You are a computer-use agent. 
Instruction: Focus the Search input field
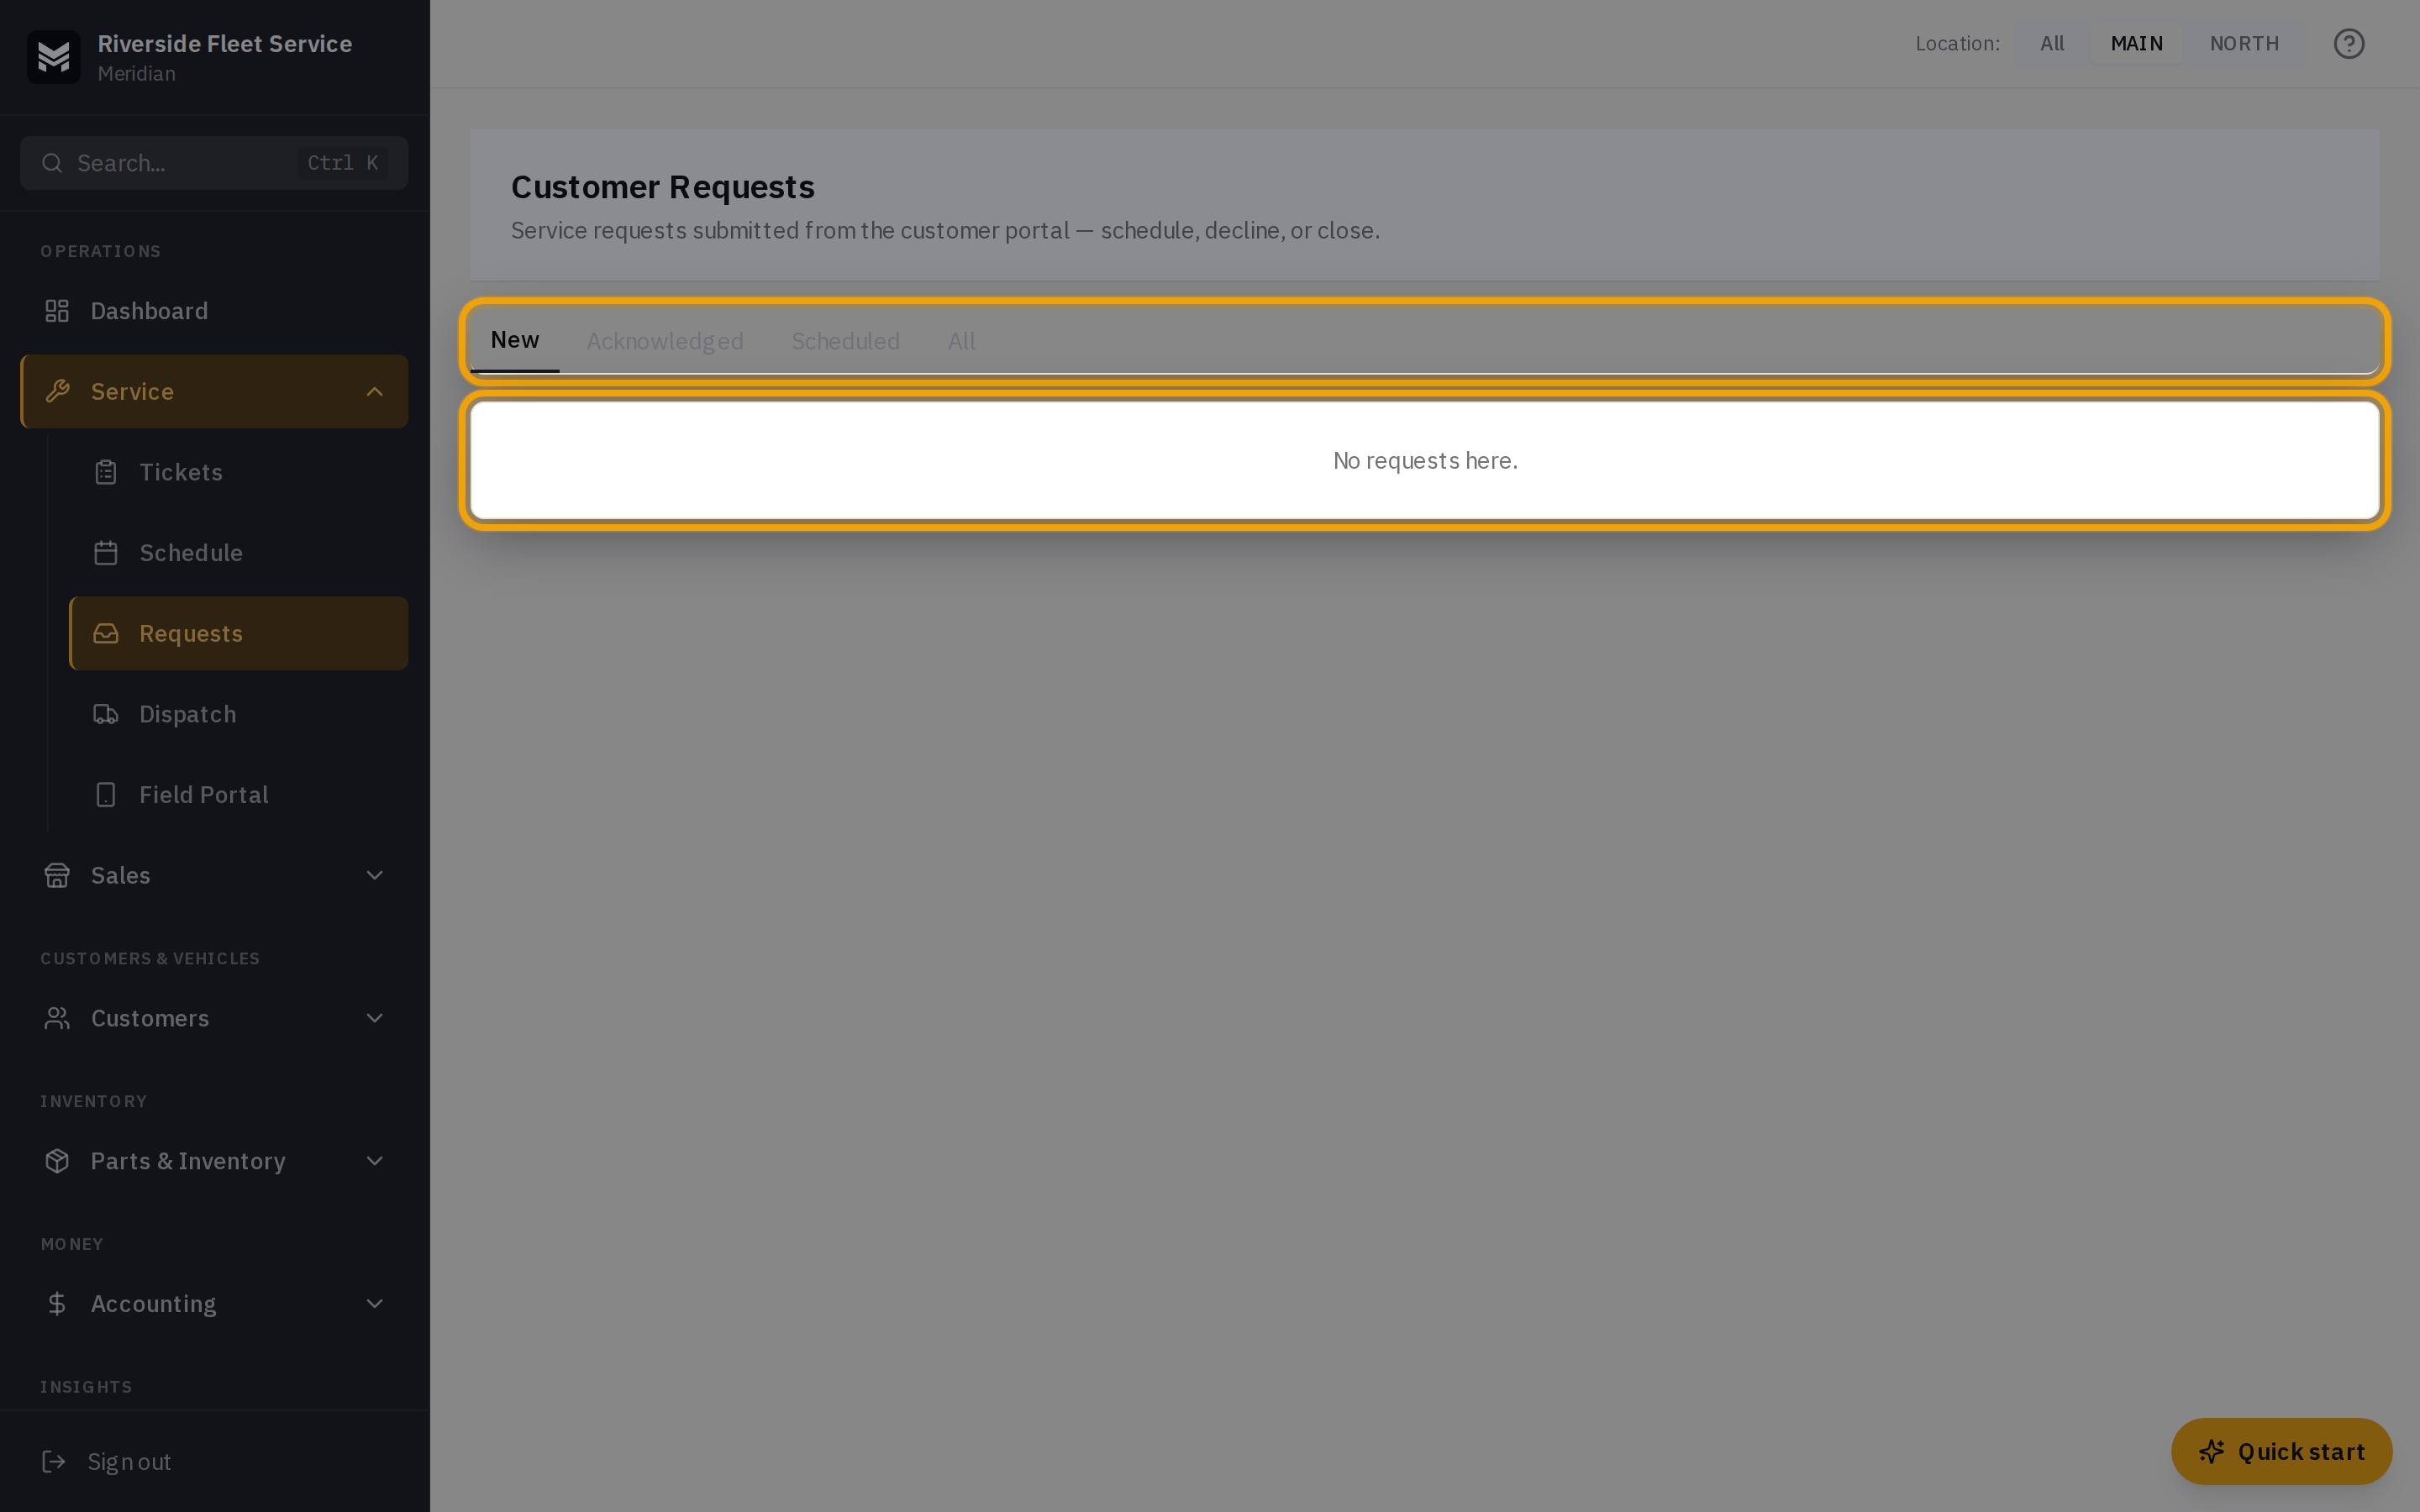coord(214,163)
